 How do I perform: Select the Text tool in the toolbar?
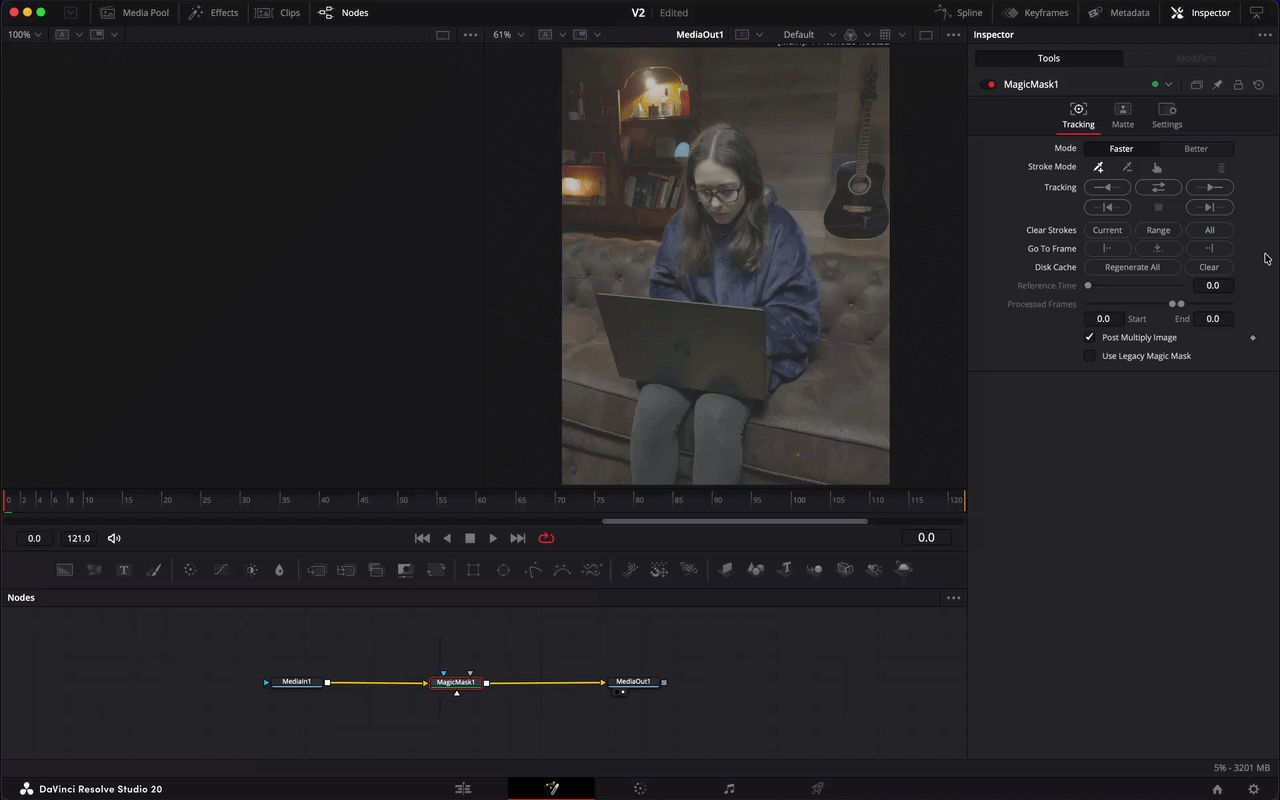pyautogui.click(x=124, y=570)
